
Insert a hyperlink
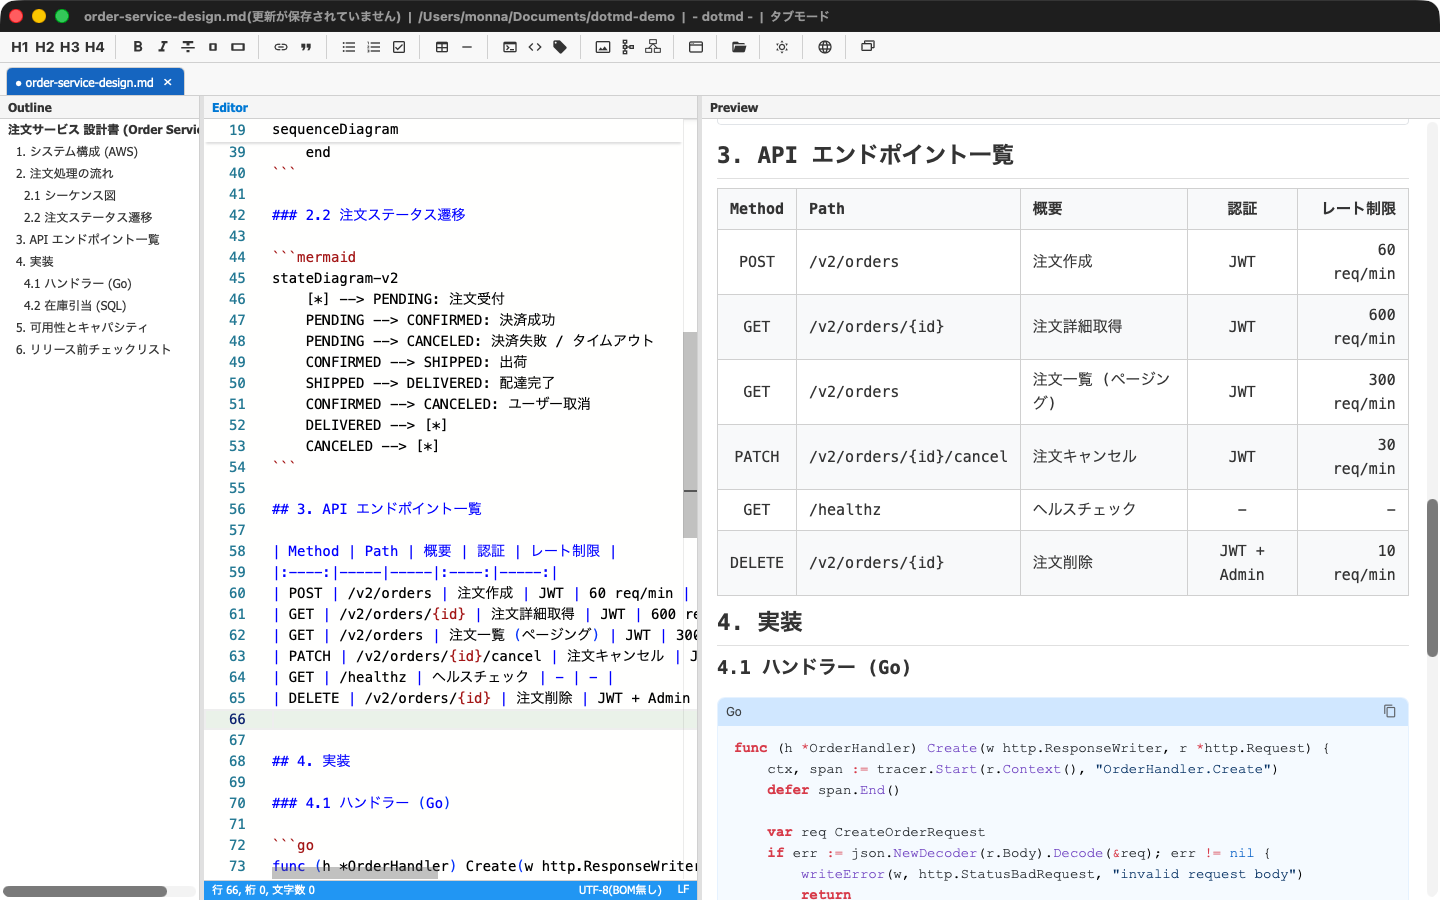[281, 47]
